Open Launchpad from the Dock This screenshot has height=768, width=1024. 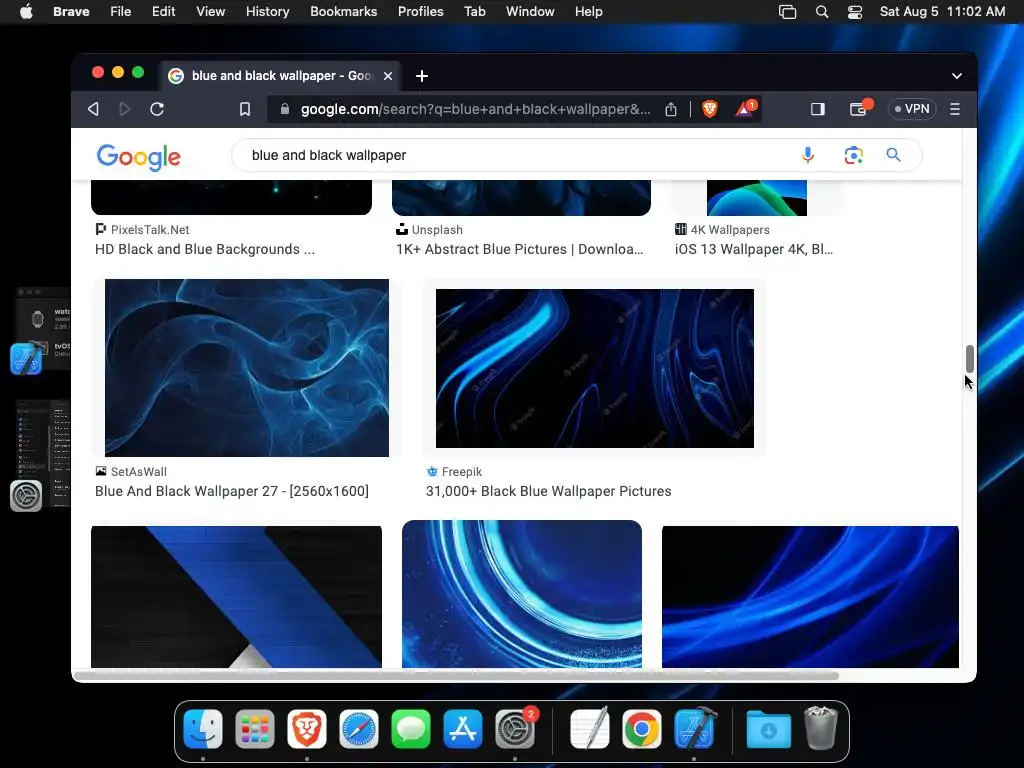[x=255, y=729]
